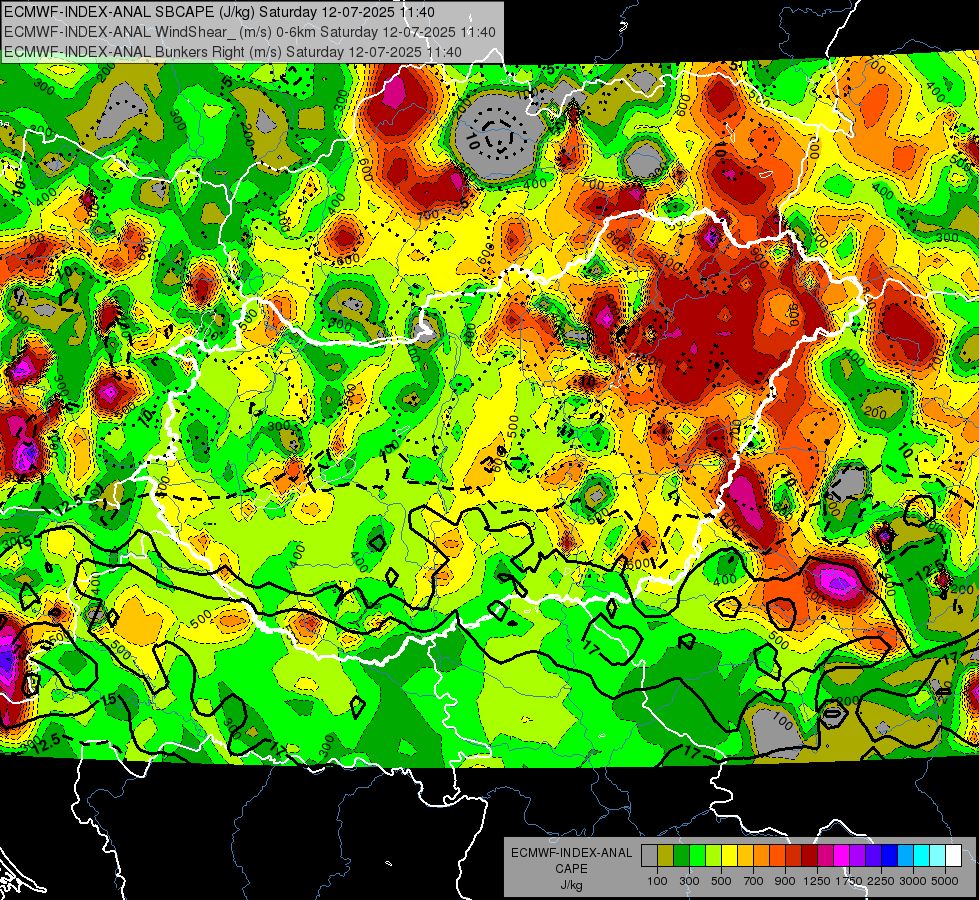
Task: Click the ECMWF-INDEX-ANAL label in the legend
Action: pos(571,853)
